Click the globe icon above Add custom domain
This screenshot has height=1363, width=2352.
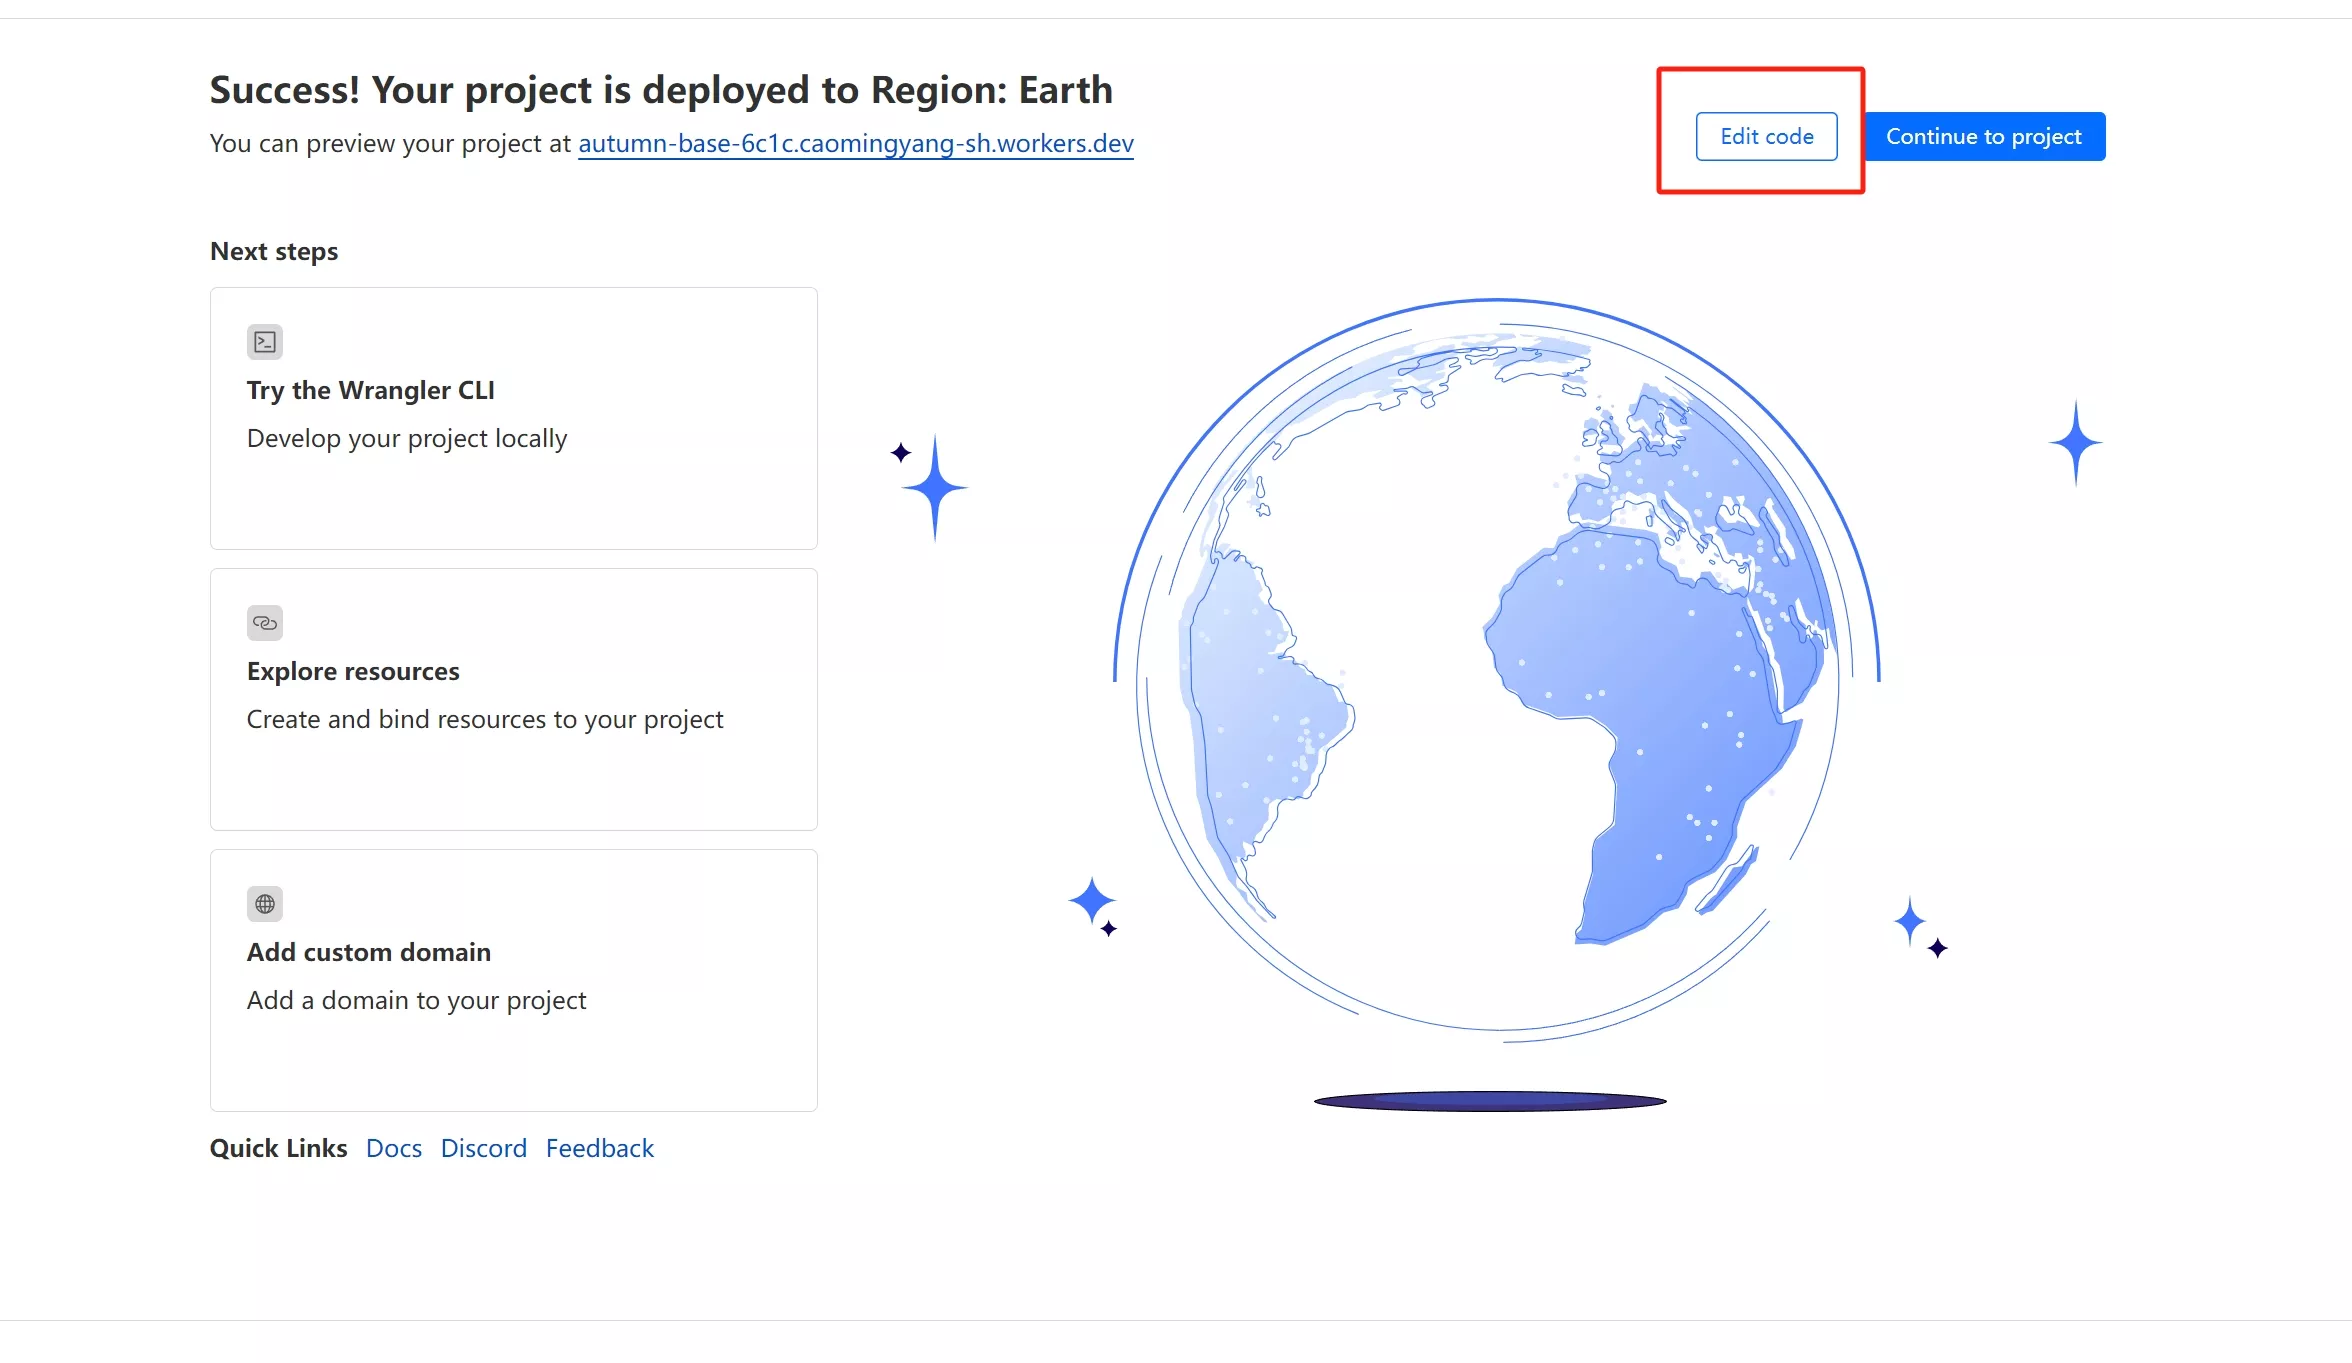pos(265,904)
